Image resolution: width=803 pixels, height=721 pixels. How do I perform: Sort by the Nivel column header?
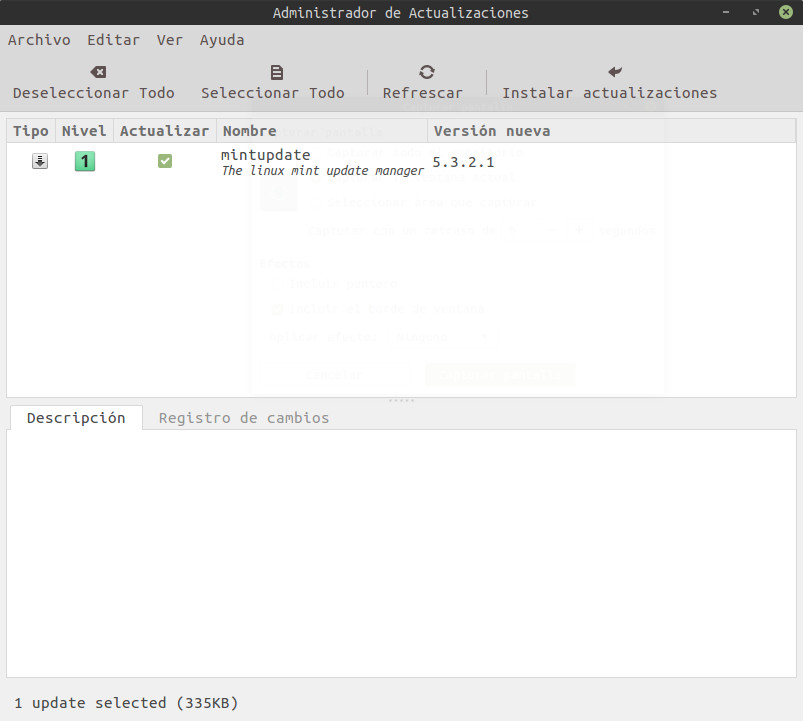(84, 131)
